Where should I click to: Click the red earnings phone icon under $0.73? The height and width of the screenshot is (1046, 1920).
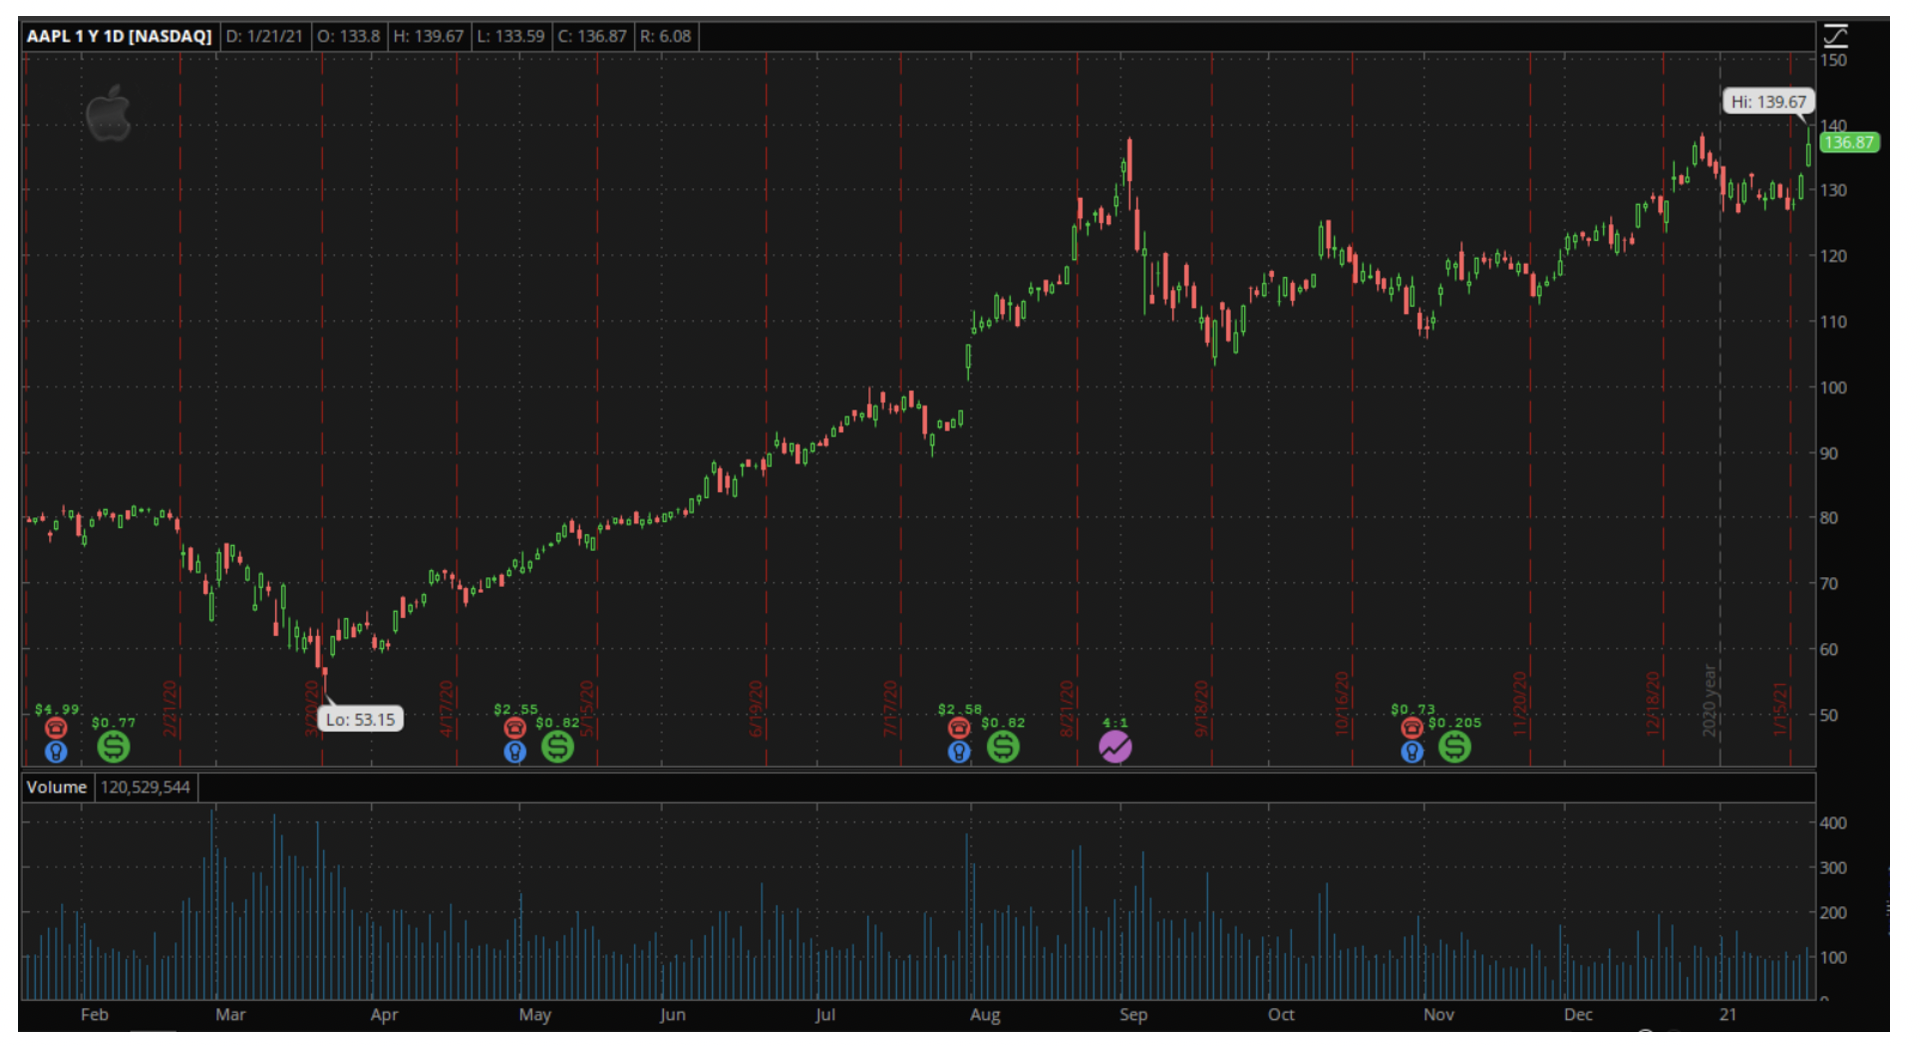tap(1412, 728)
